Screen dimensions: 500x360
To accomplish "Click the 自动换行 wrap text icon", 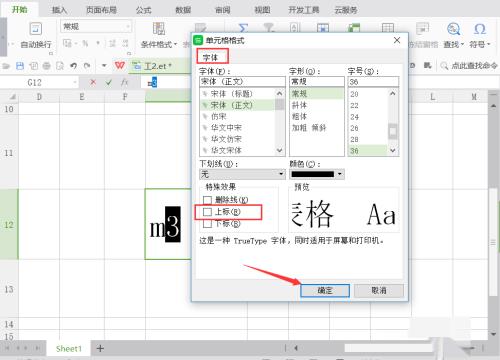I will [x=36, y=29].
